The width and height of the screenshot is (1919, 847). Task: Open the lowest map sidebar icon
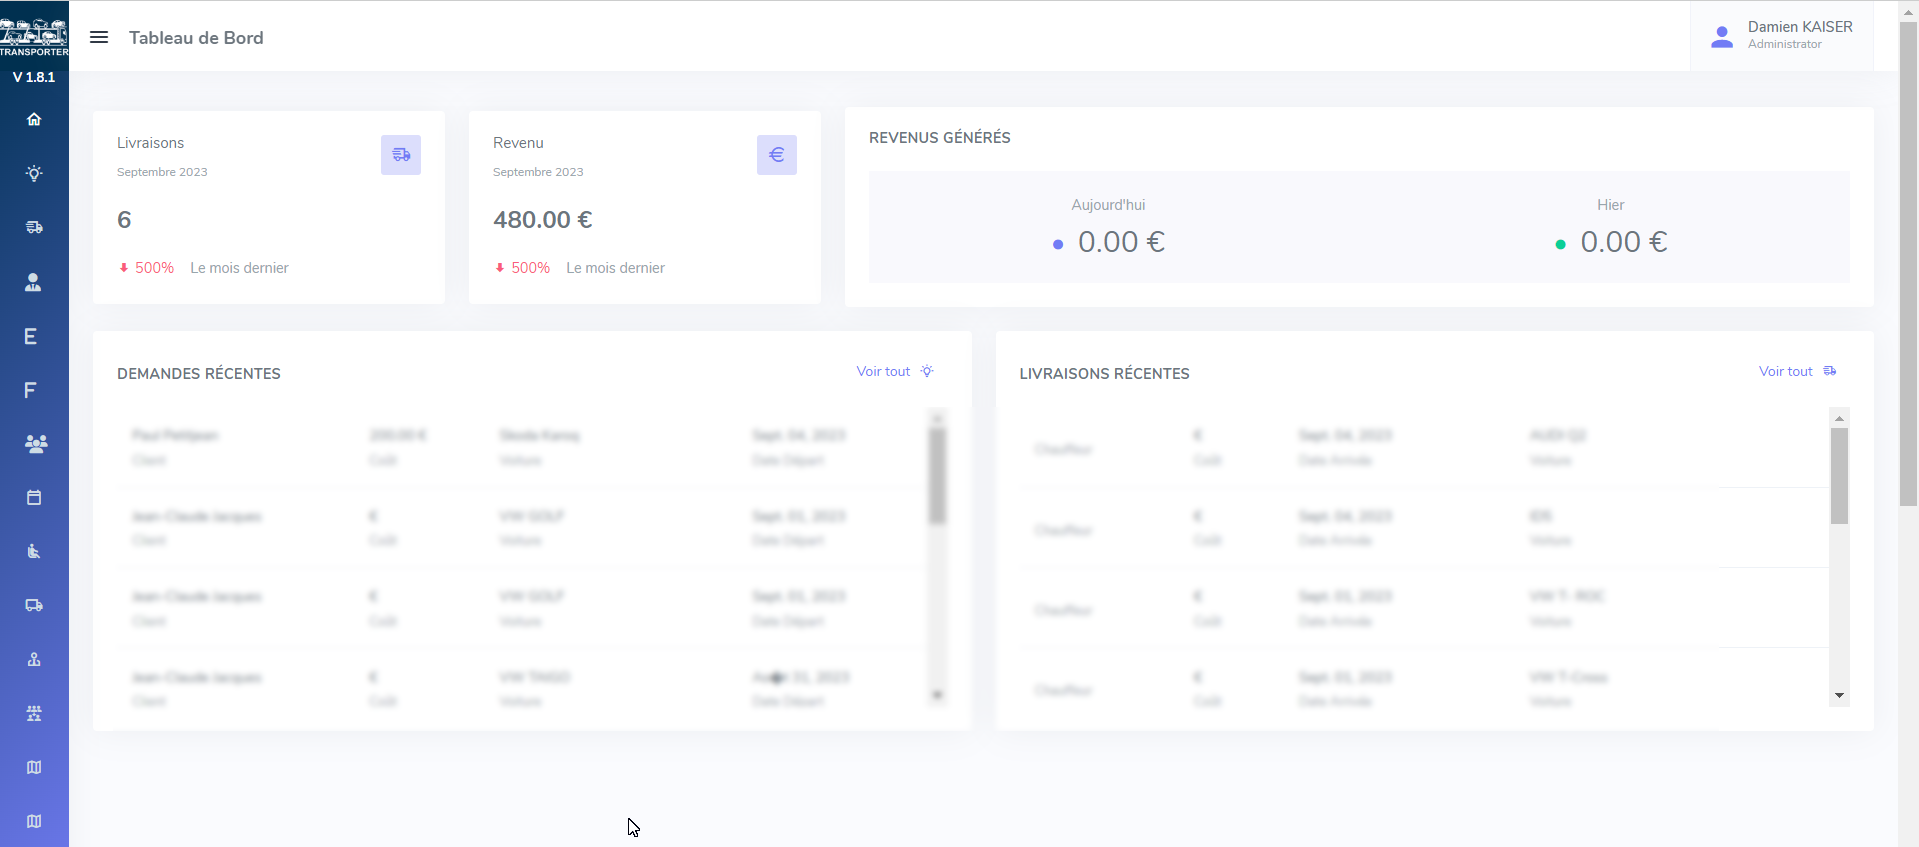pos(34,821)
